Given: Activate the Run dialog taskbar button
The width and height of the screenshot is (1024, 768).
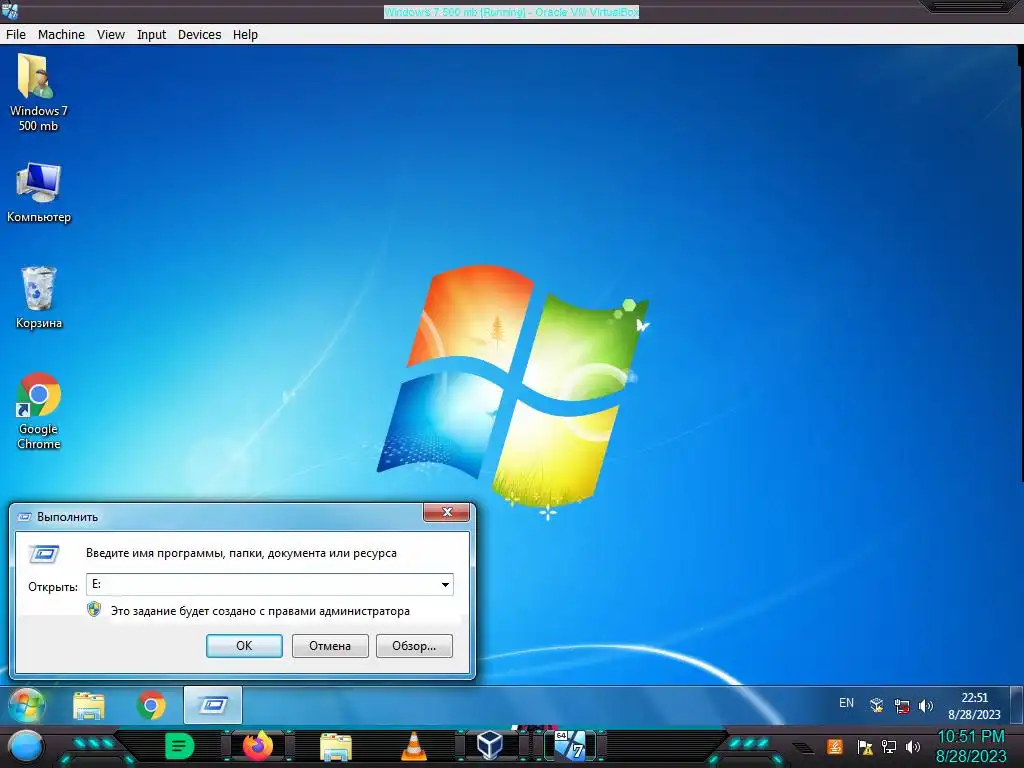Looking at the screenshot, I should pyautogui.click(x=213, y=705).
